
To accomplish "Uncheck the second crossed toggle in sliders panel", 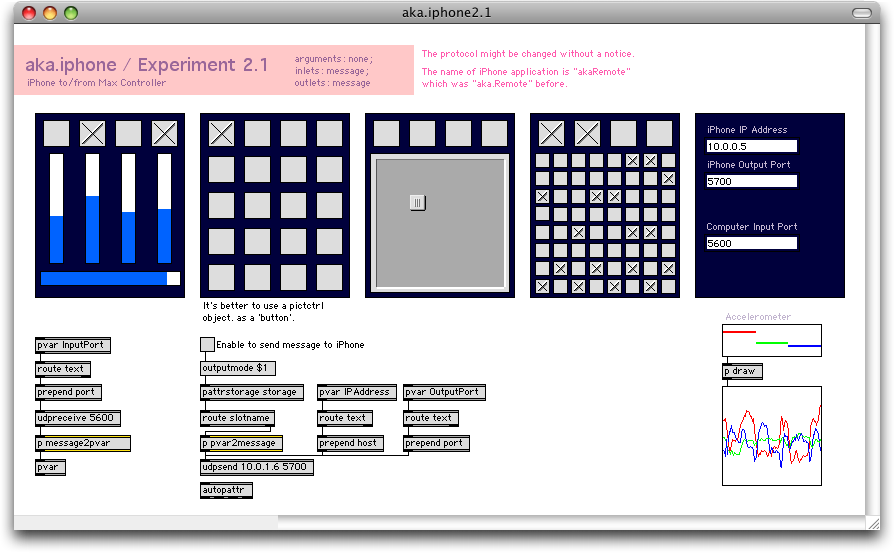I will 92,133.
